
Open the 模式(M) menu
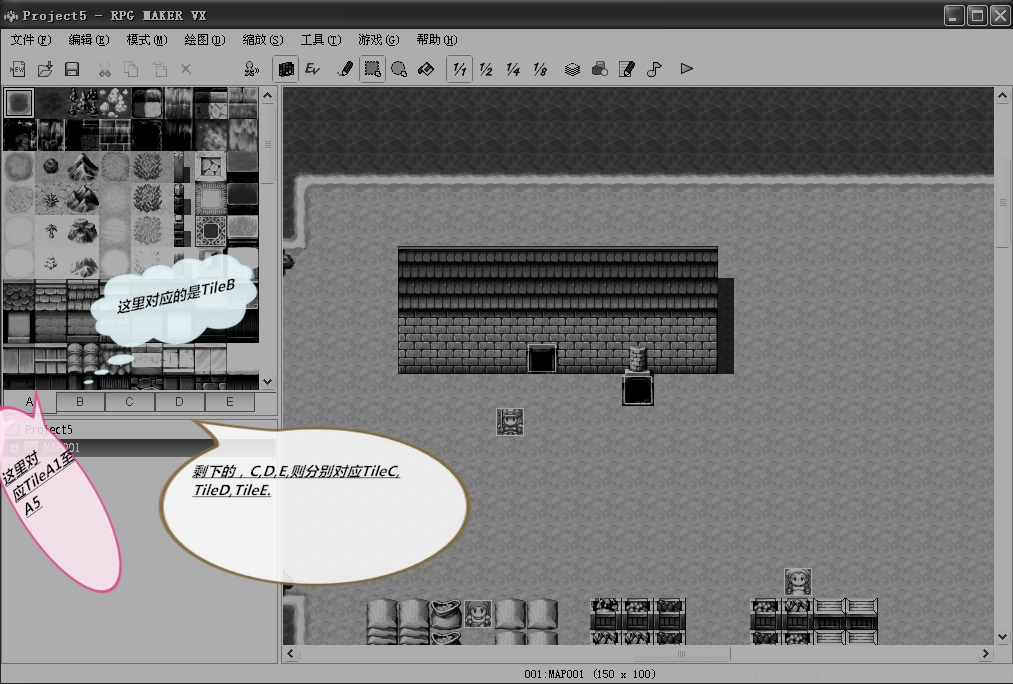(x=147, y=40)
